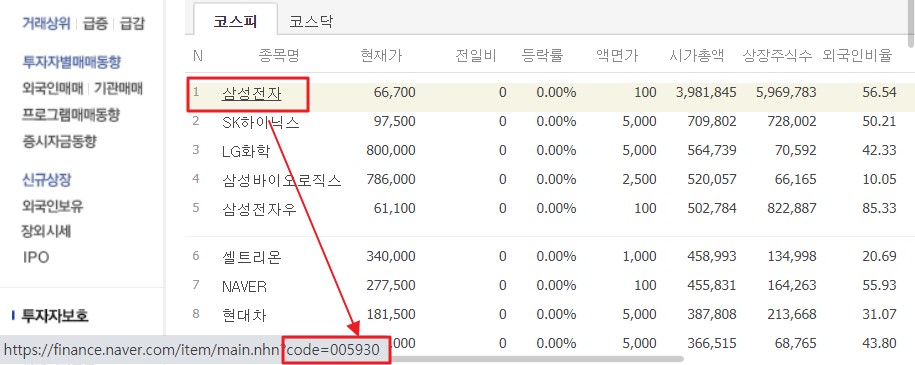This screenshot has height=365, width=915.
Task: Click market cap value 709,802
Action: [711, 122]
